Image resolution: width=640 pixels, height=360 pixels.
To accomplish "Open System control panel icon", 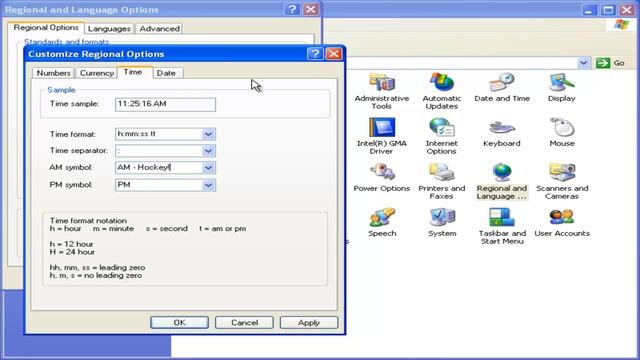I will click(442, 217).
